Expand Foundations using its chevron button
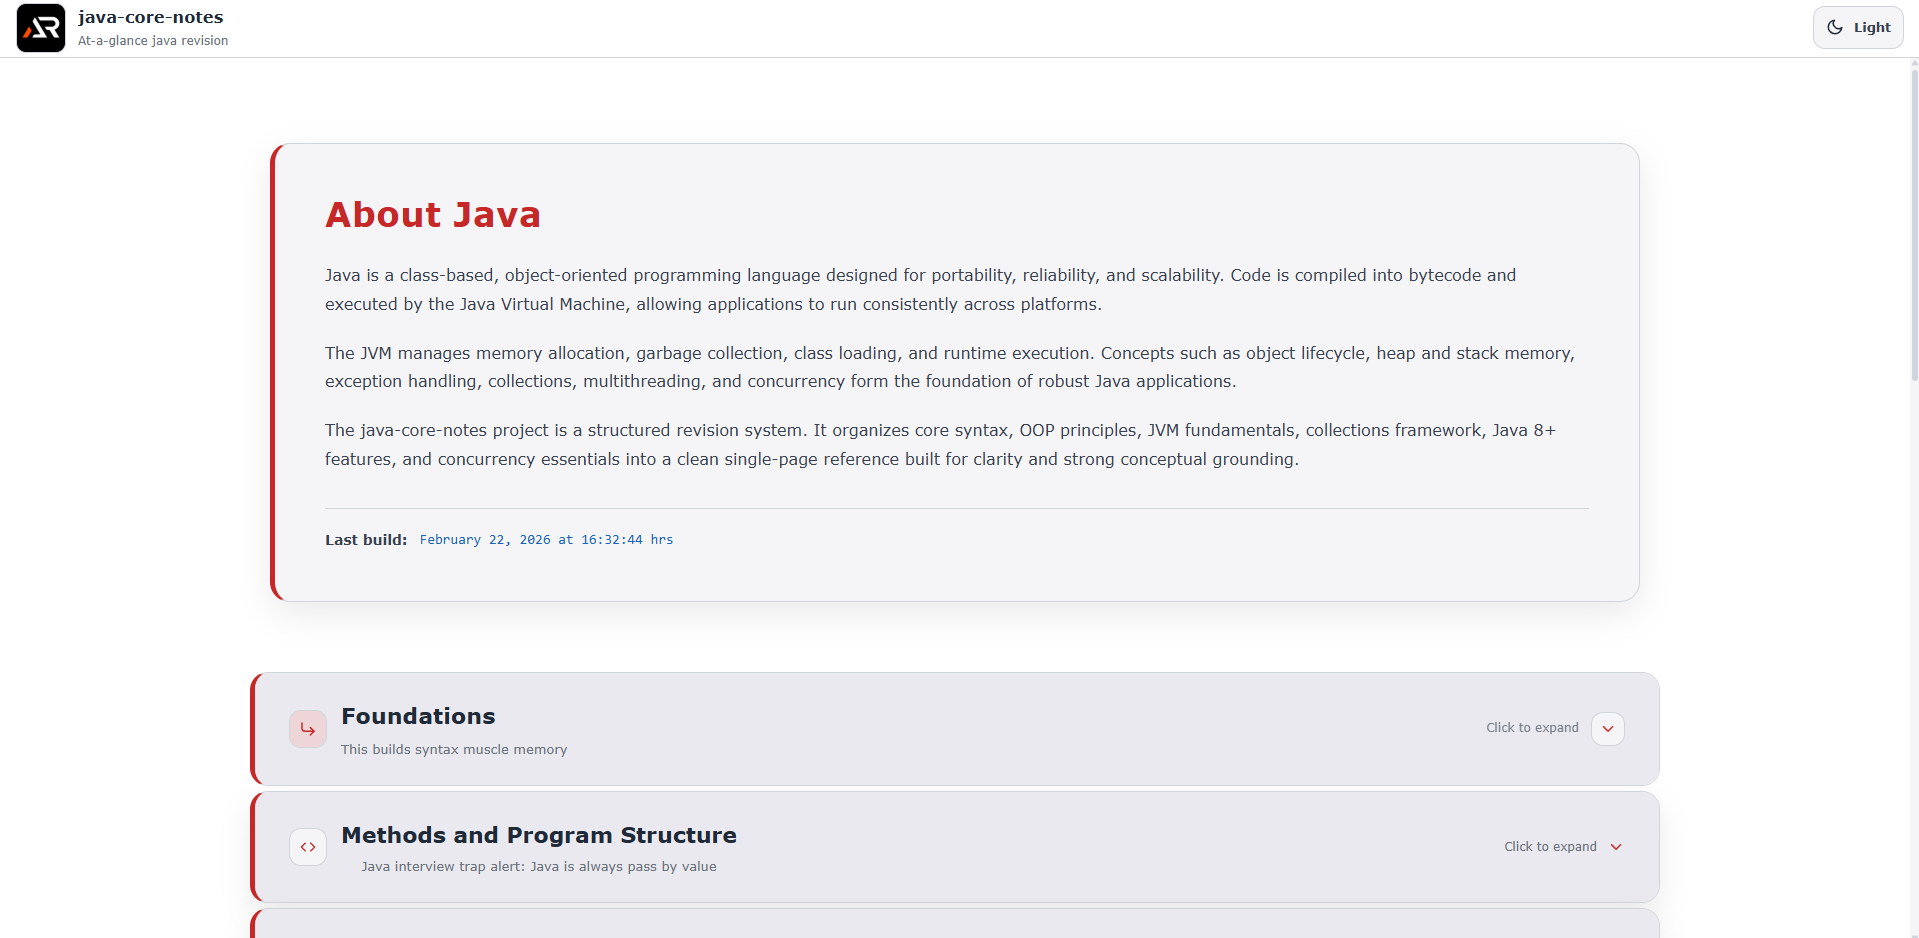Image resolution: width=1919 pixels, height=938 pixels. [x=1607, y=729]
